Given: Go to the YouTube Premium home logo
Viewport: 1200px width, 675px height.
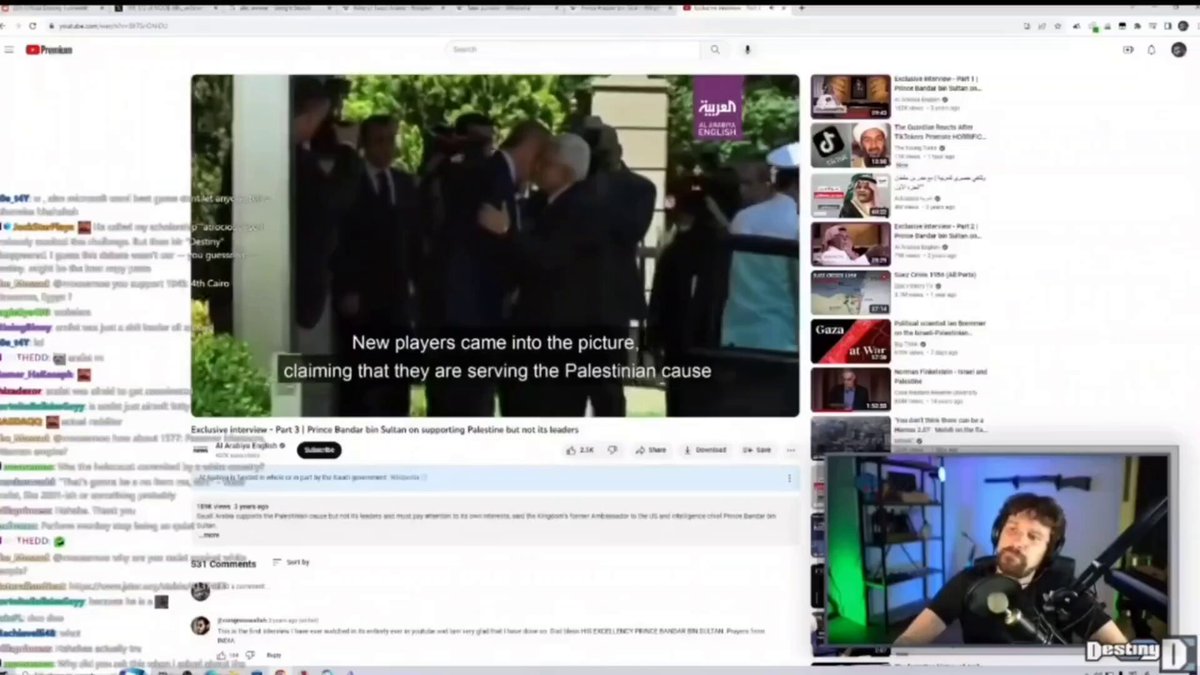Looking at the screenshot, I should (x=49, y=49).
